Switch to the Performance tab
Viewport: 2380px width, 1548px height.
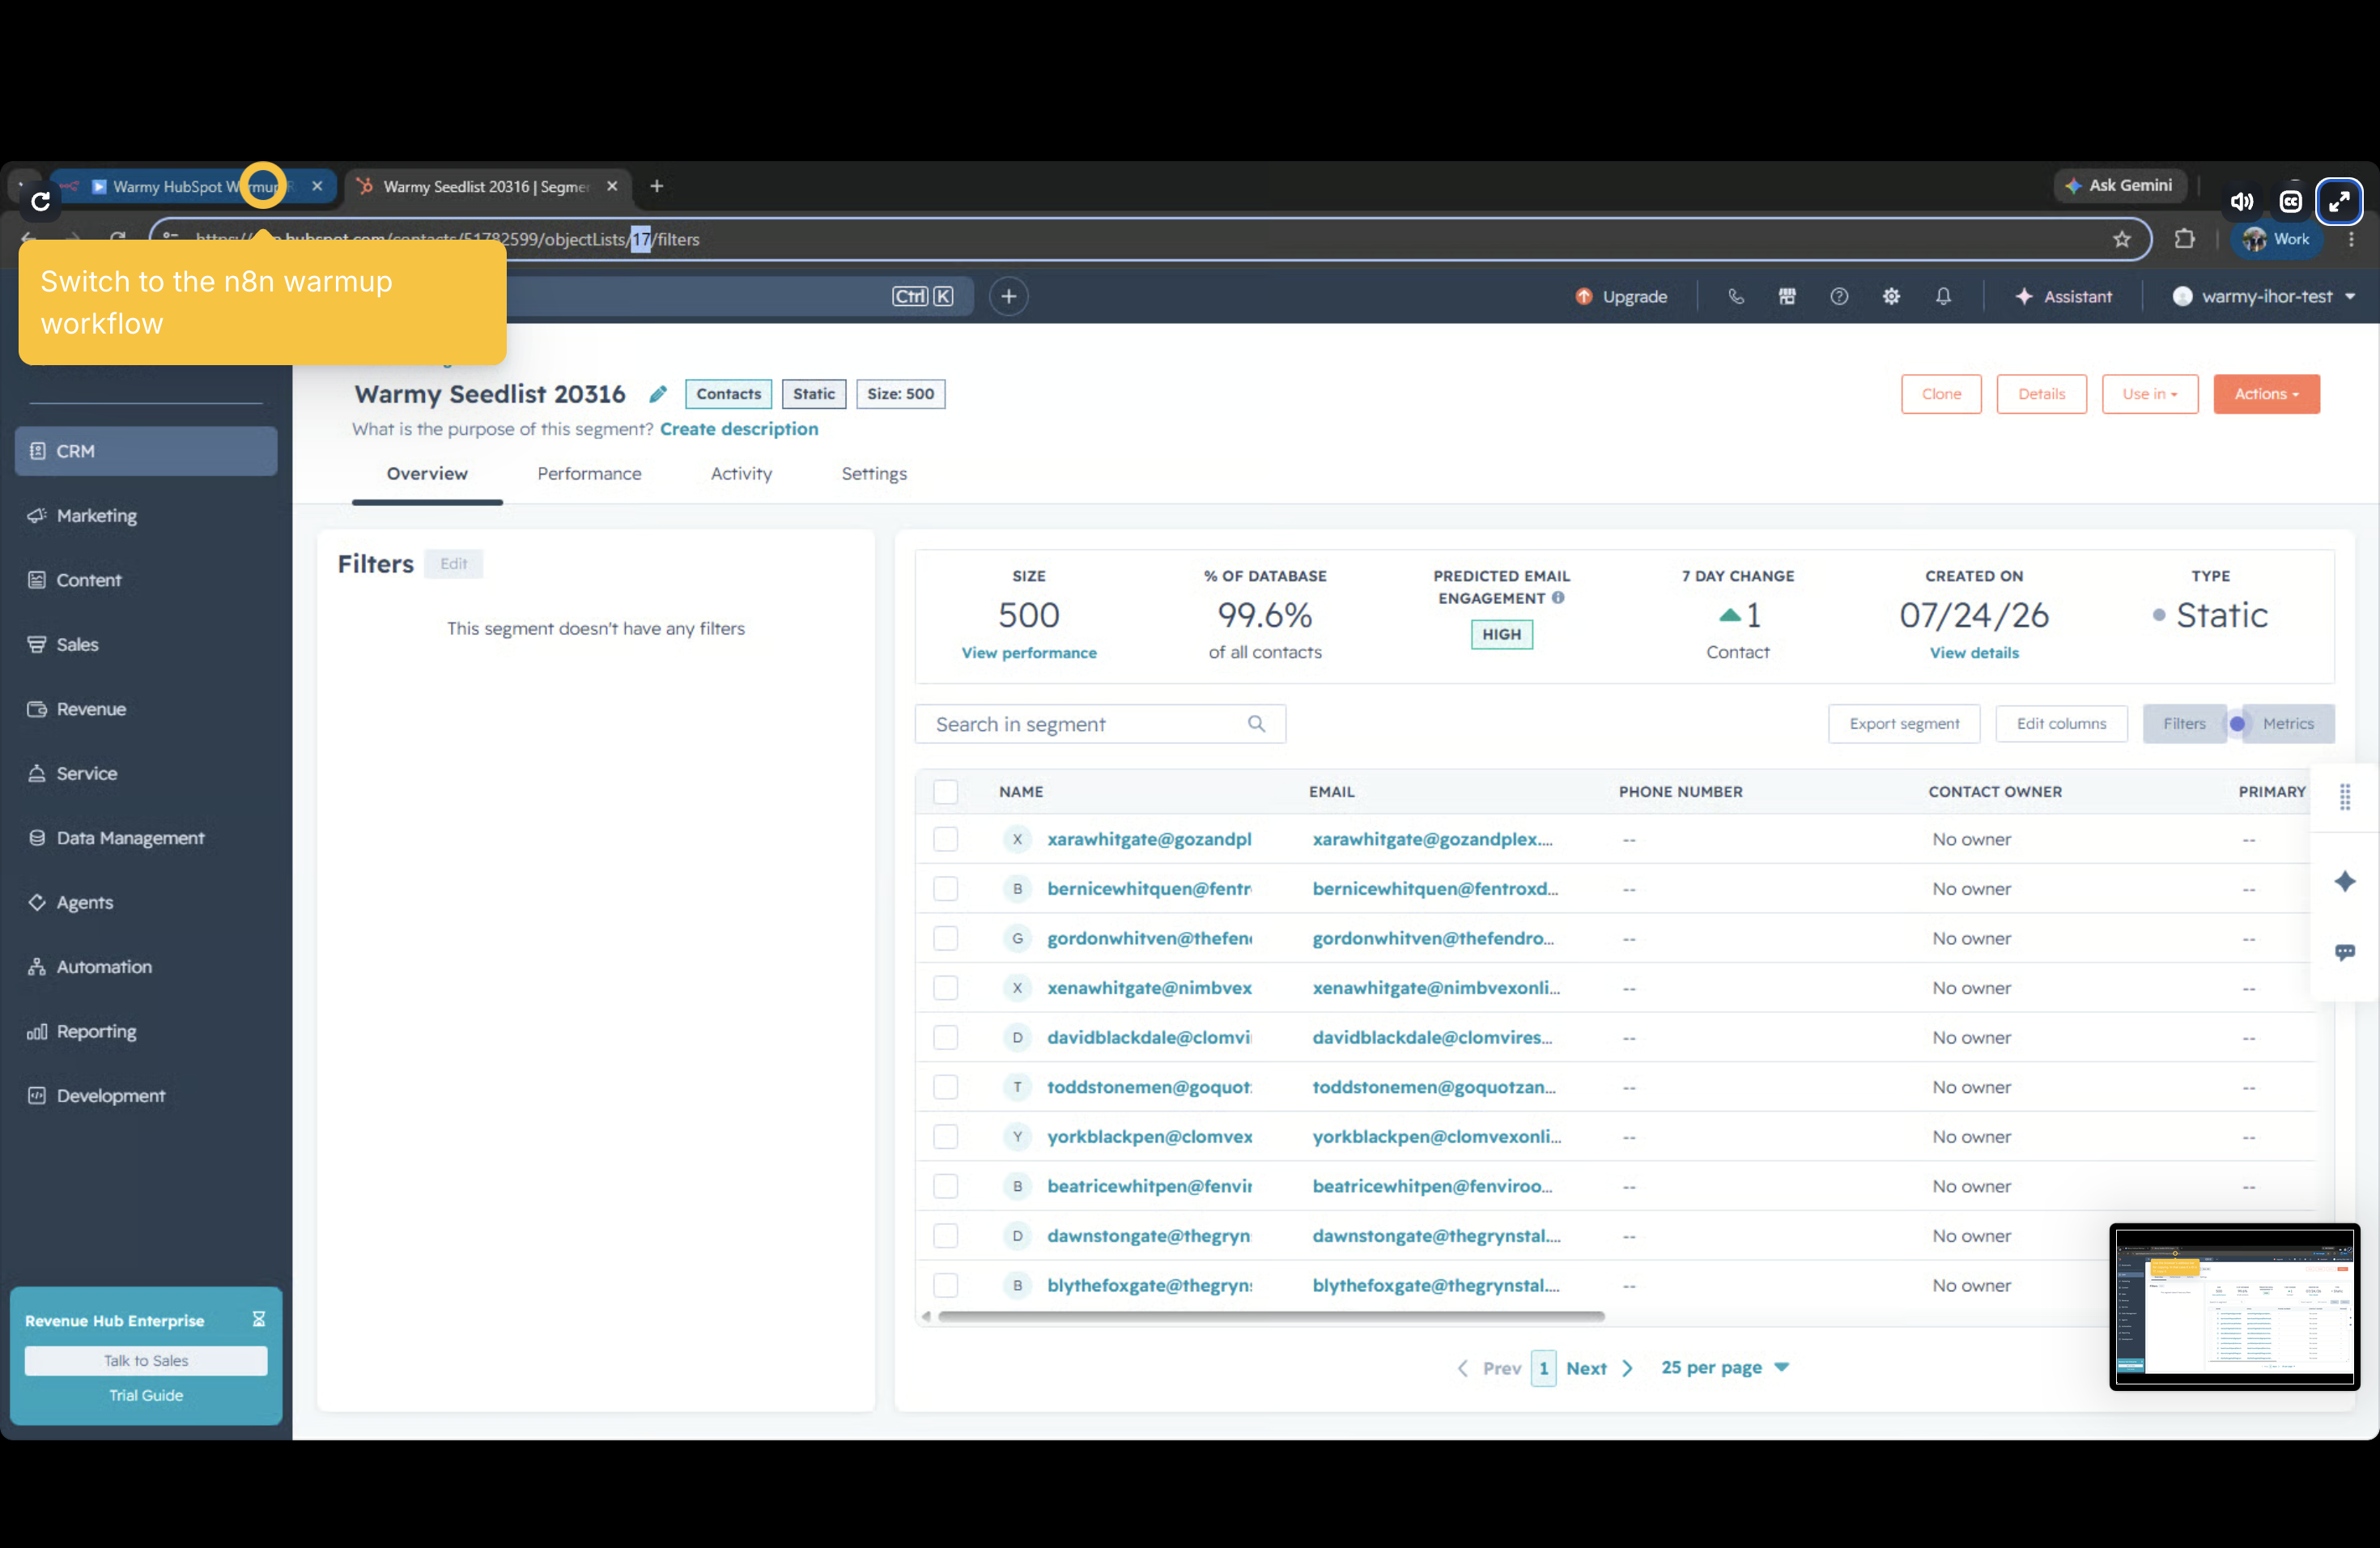589,474
